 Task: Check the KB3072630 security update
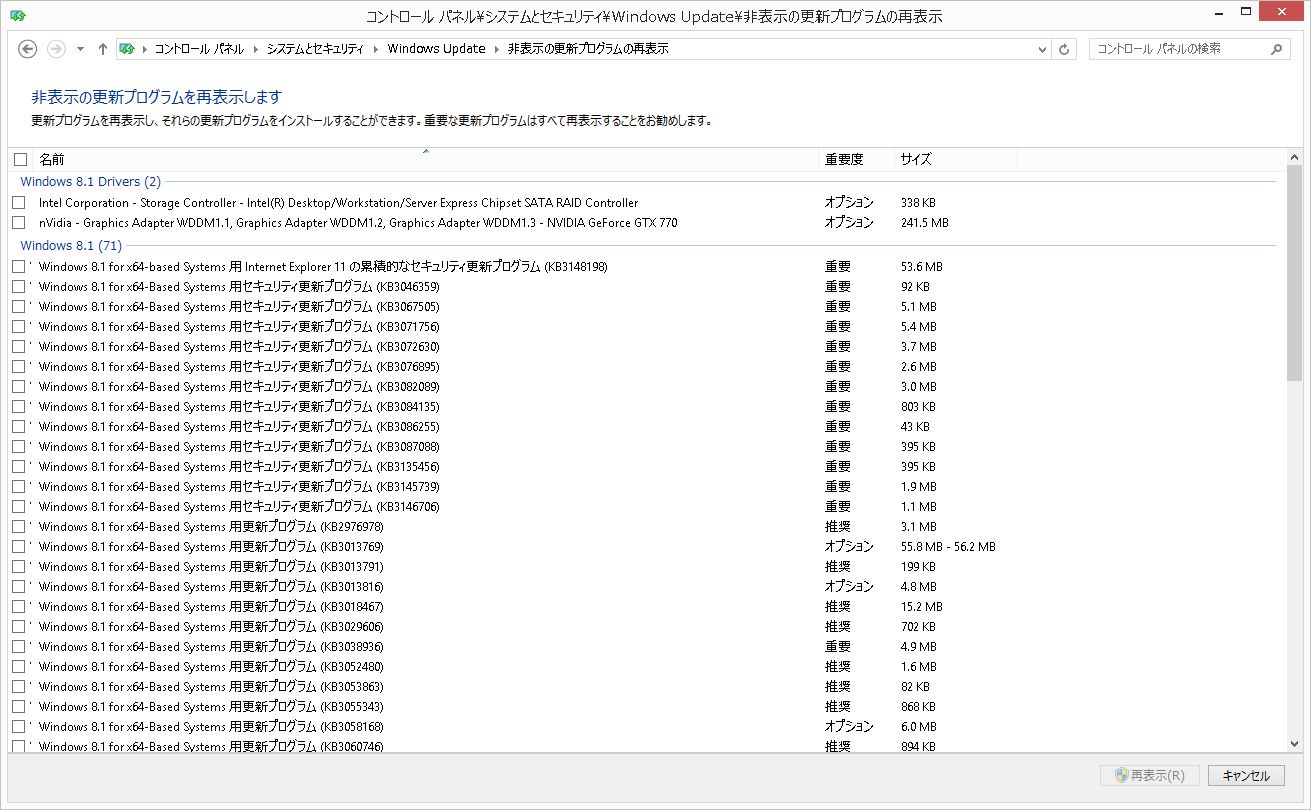(19, 347)
